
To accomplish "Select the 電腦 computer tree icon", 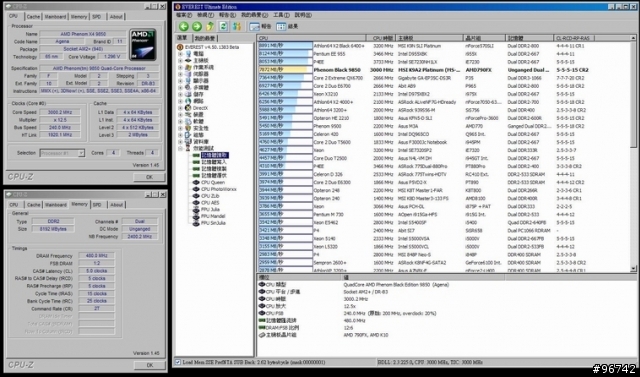I will coord(188,53).
